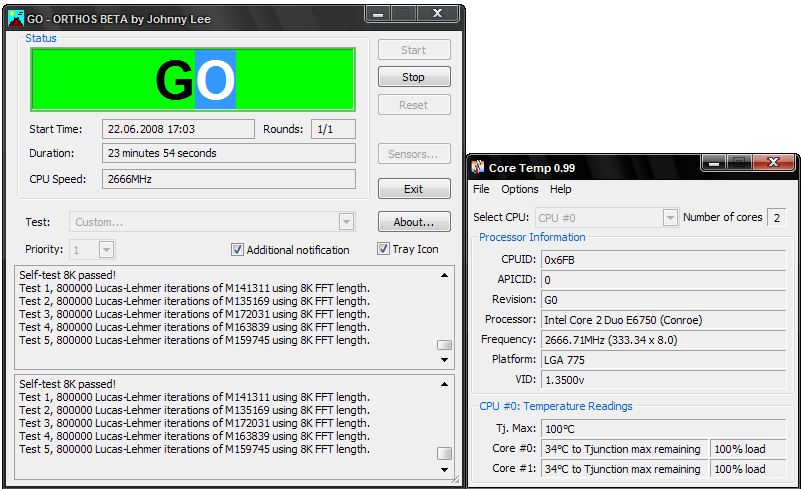Open the Priority dropdown
801x489 pixels.
pyautogui.click(x=92, y=250)
